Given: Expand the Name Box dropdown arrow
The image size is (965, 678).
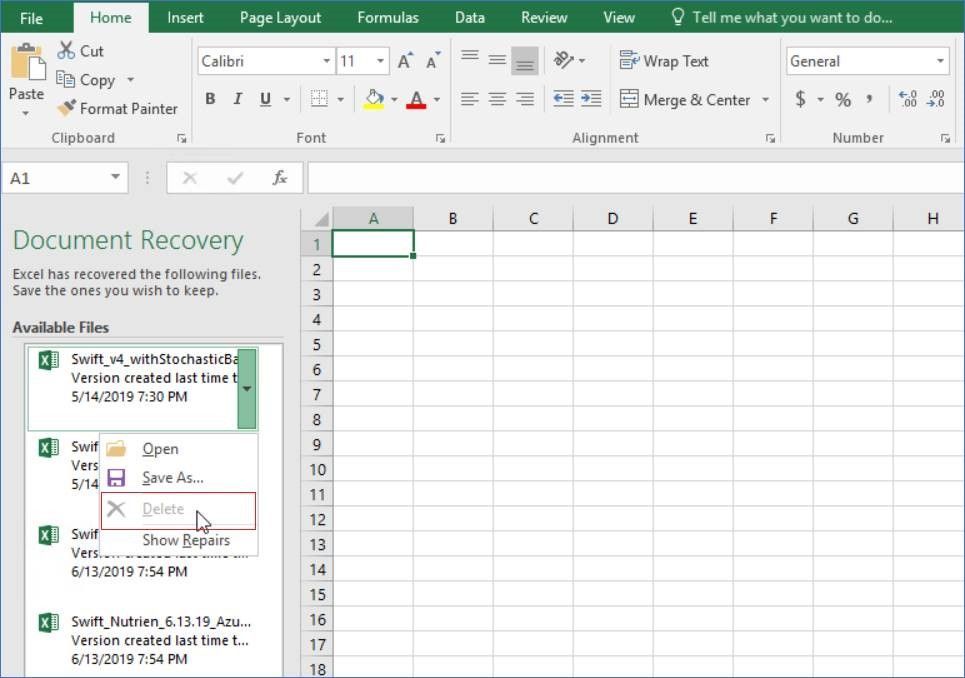Looking at the screenshot, I should click(116, 178).
